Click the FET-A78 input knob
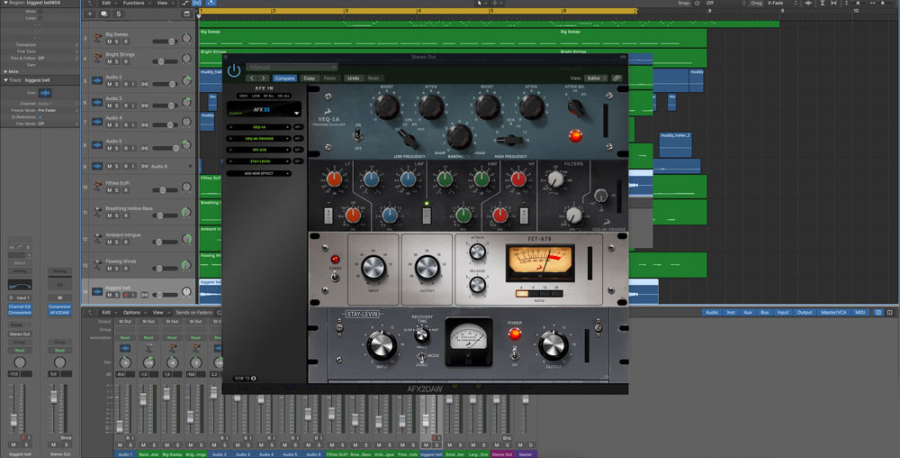Screen dimensions: 900x458 pyautogui.click(x=373, y=268)
